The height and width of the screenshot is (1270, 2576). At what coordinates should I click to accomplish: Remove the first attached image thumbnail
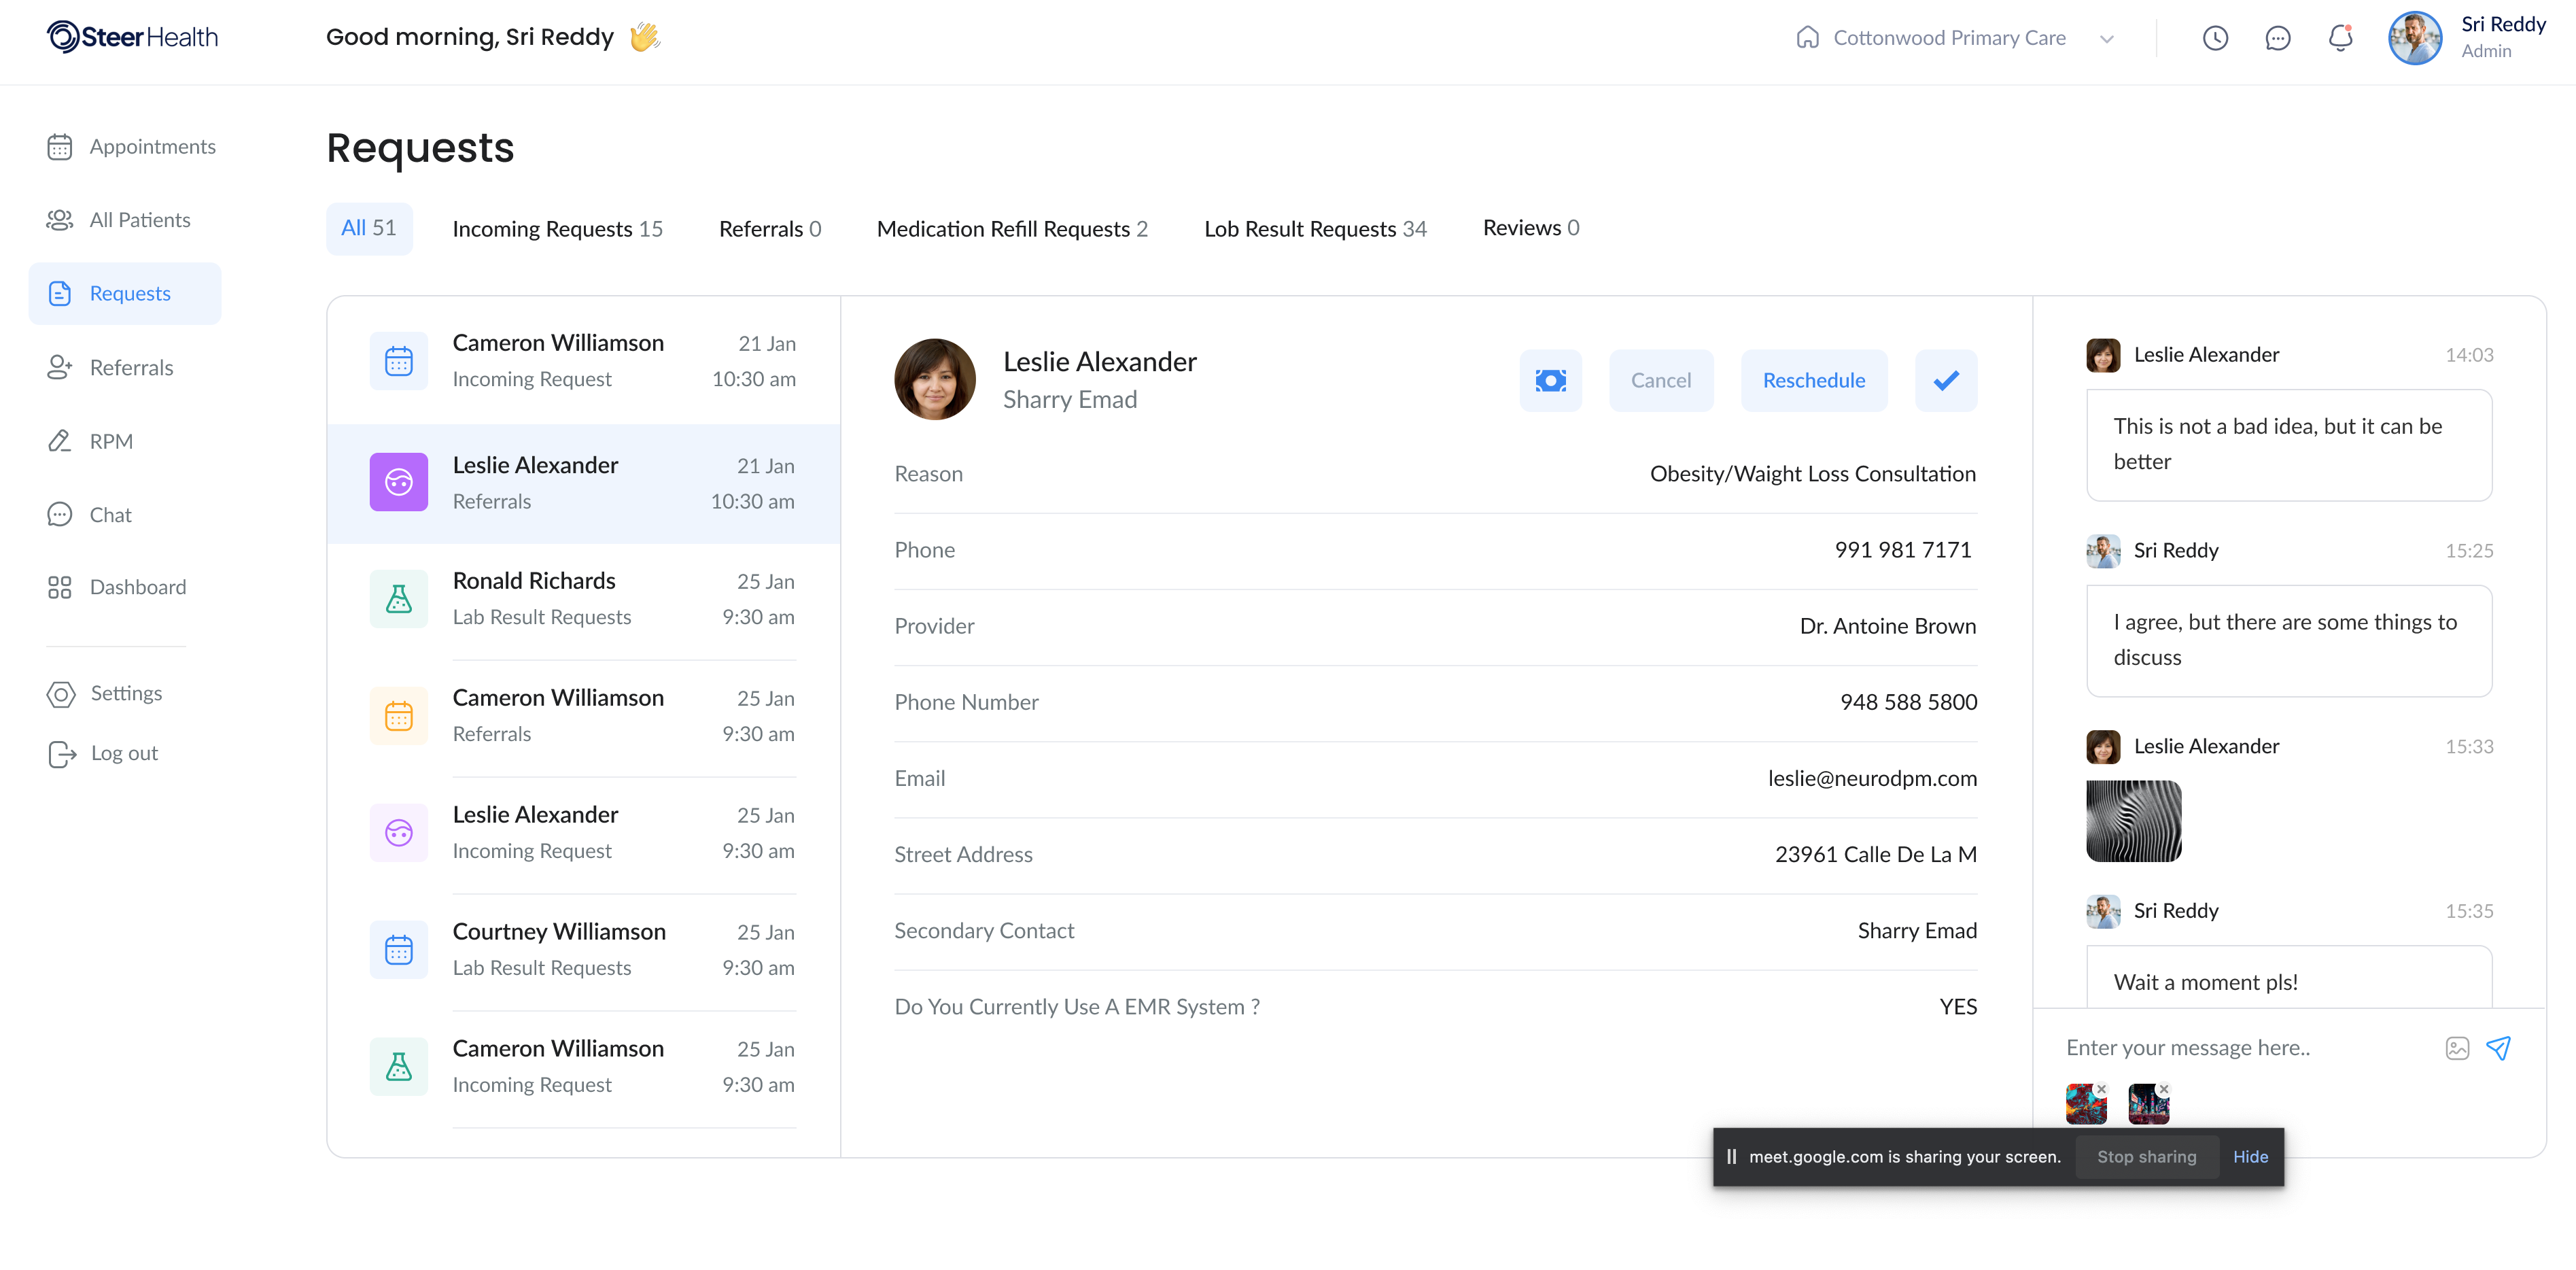tap(2102, 1089)
